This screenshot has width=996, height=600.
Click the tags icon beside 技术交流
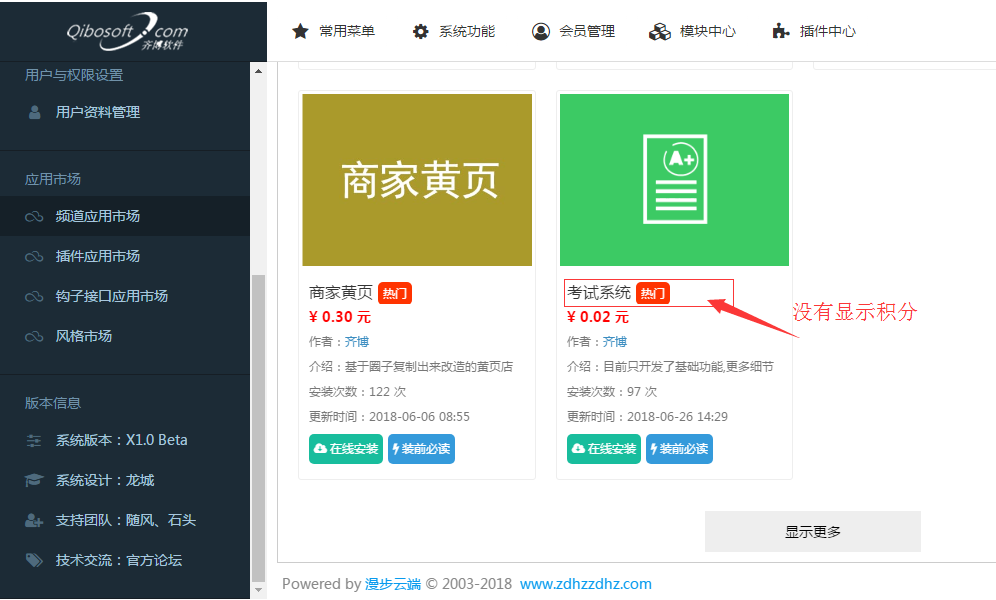[34, 560]
